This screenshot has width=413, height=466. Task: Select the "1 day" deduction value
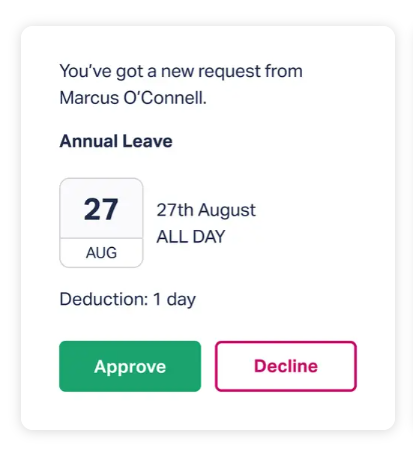tap(174, 299)
